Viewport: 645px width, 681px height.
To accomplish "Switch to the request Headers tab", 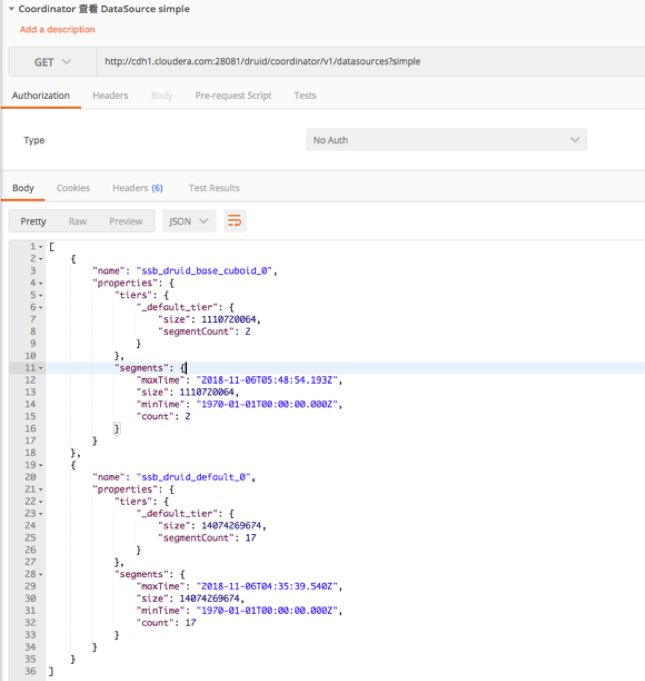I will pos(110,96).
